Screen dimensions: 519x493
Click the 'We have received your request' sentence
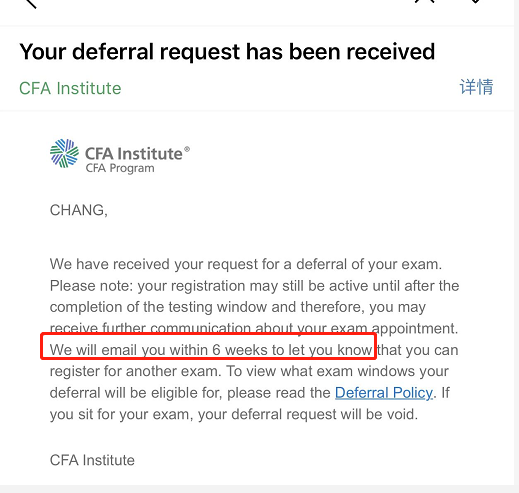tap(246, 264)
